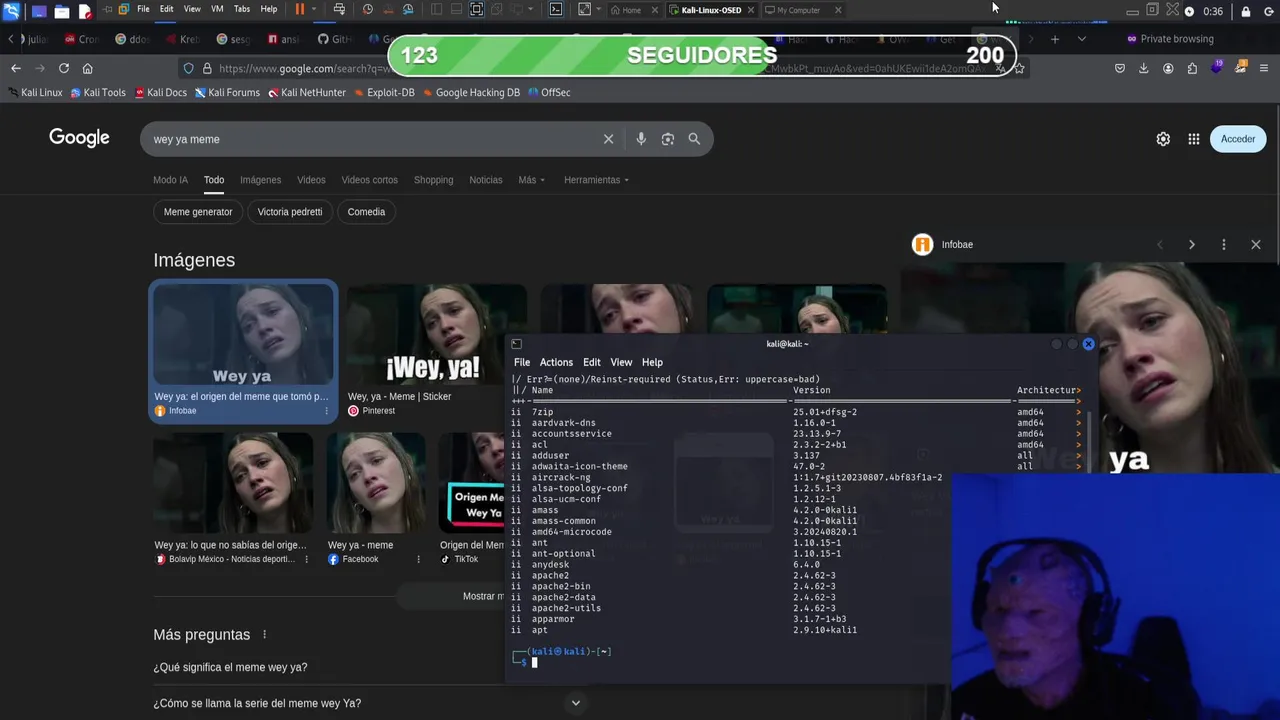The width and height of the screenshot is (1280, 720).
Task: Open the Infobae 'Wey ya' image thumbnail
Action: 243,334
